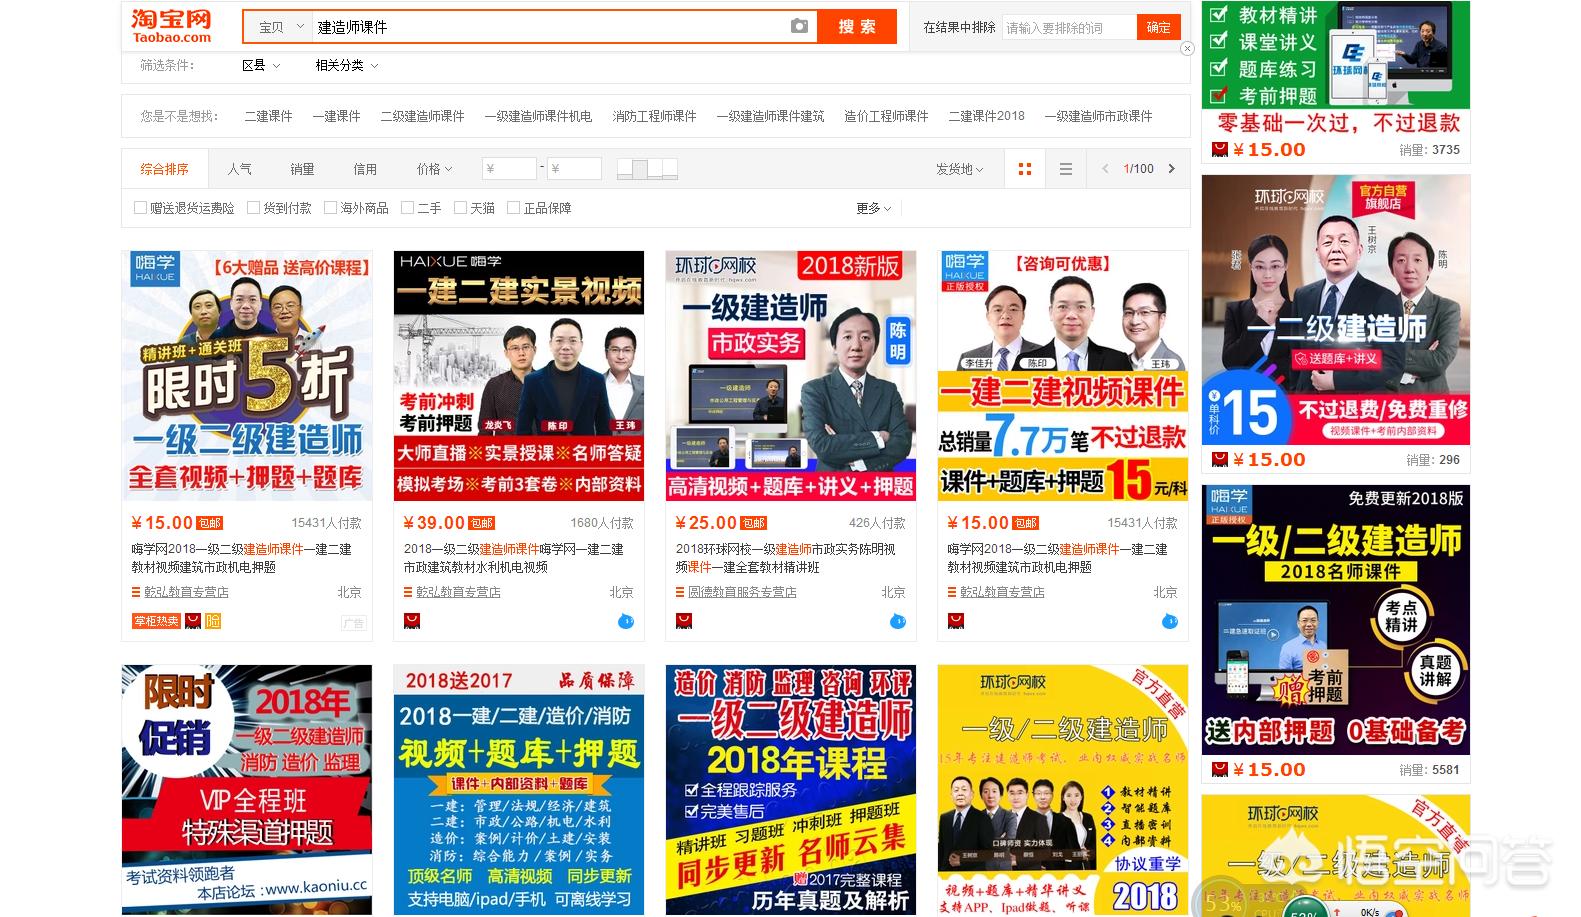Open 一建二建实景视频 product image
The height and width of the screenshot is (917, 1581).
click(x=519, y=376)
